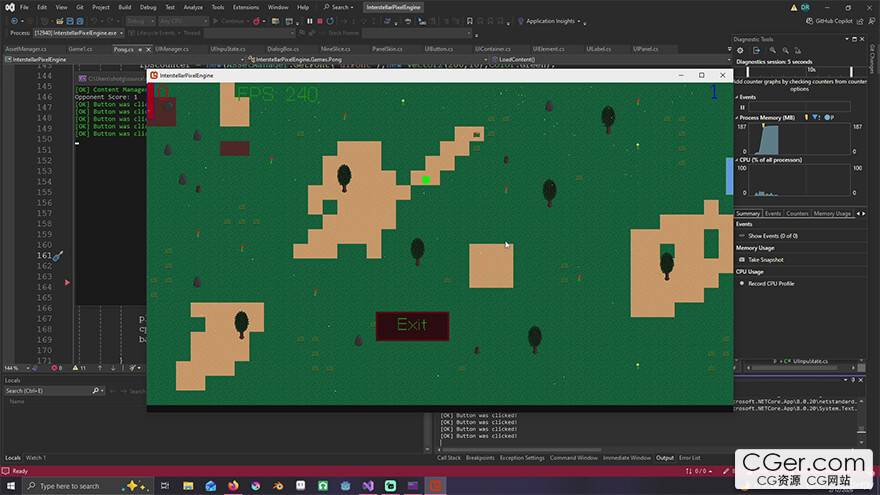880x495 pixels.
Task: Open Diagnostic Tools settings gear
Action: pos(739,51)
